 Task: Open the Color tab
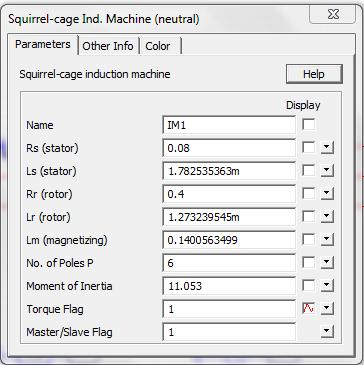click(160, 46)
